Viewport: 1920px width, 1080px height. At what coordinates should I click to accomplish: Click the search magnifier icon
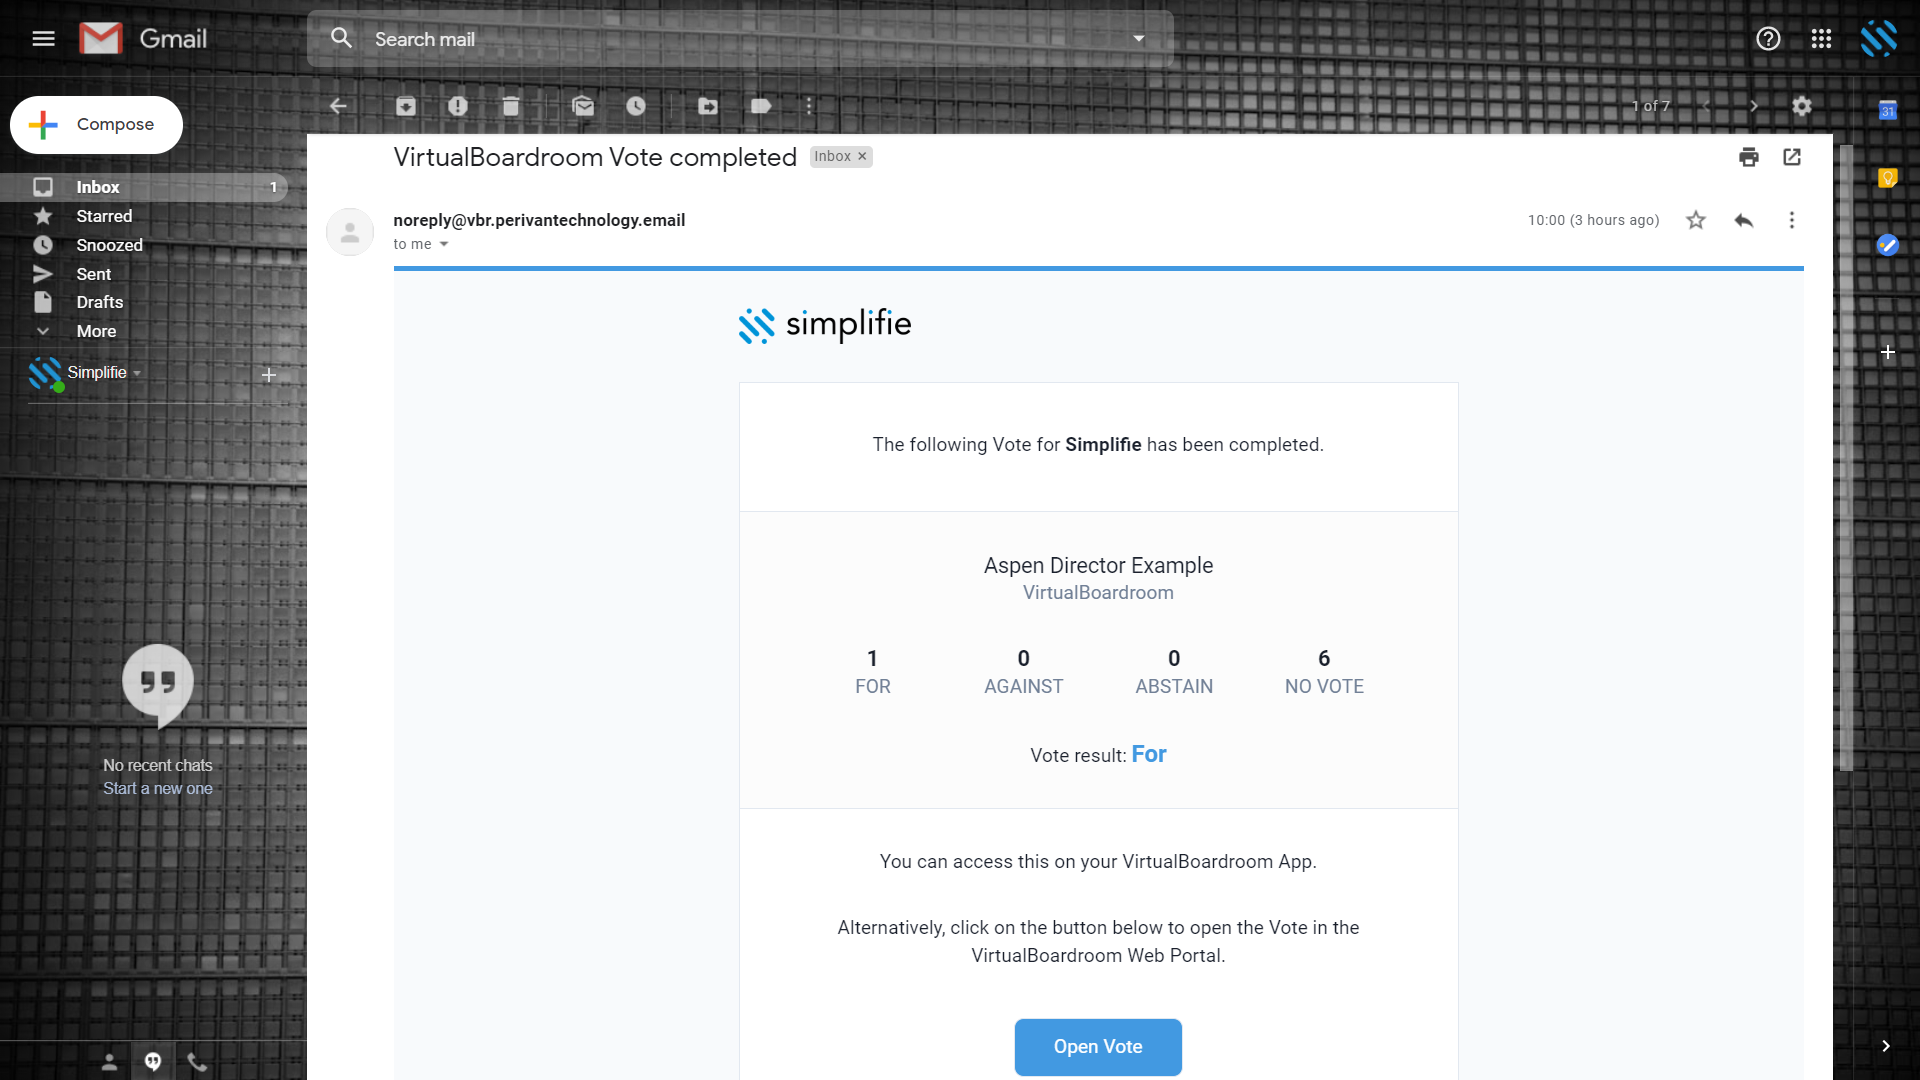tap(341, 38)
